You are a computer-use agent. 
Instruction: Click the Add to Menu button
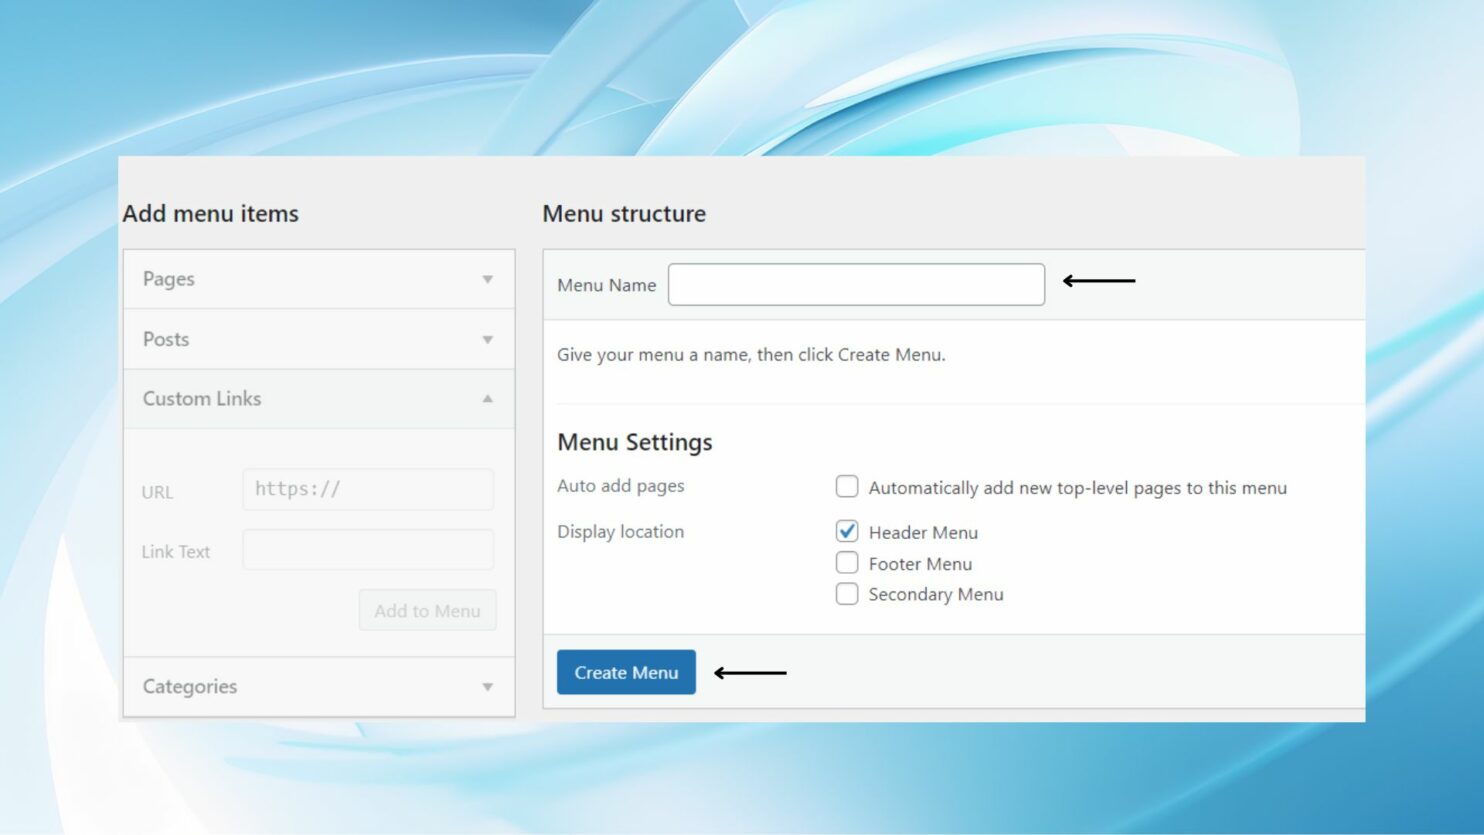(428, 610)
